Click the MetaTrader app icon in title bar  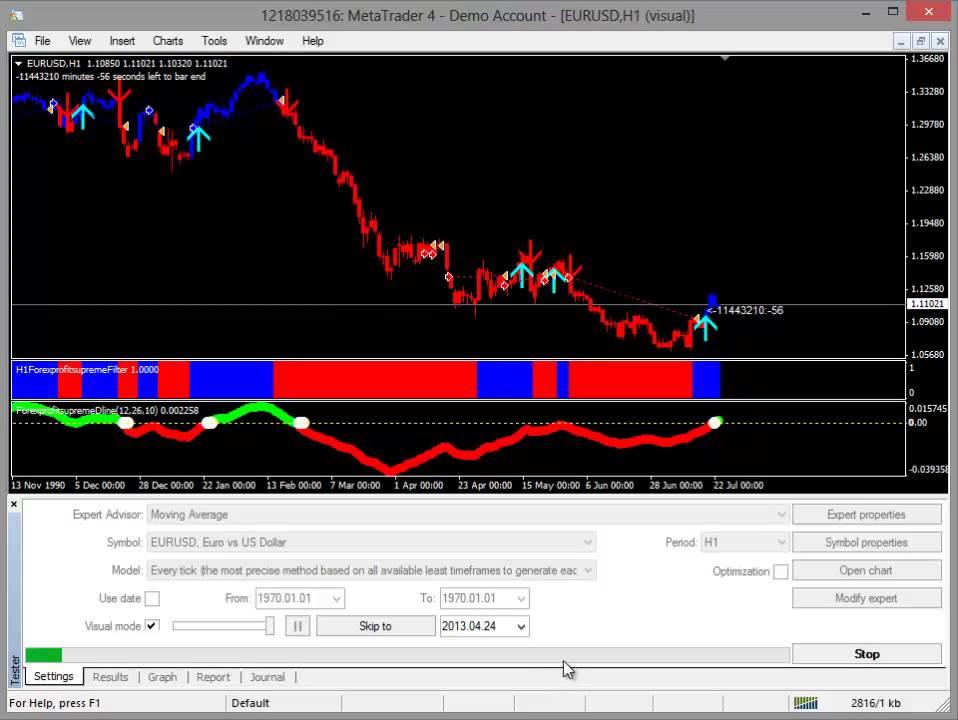16,15
